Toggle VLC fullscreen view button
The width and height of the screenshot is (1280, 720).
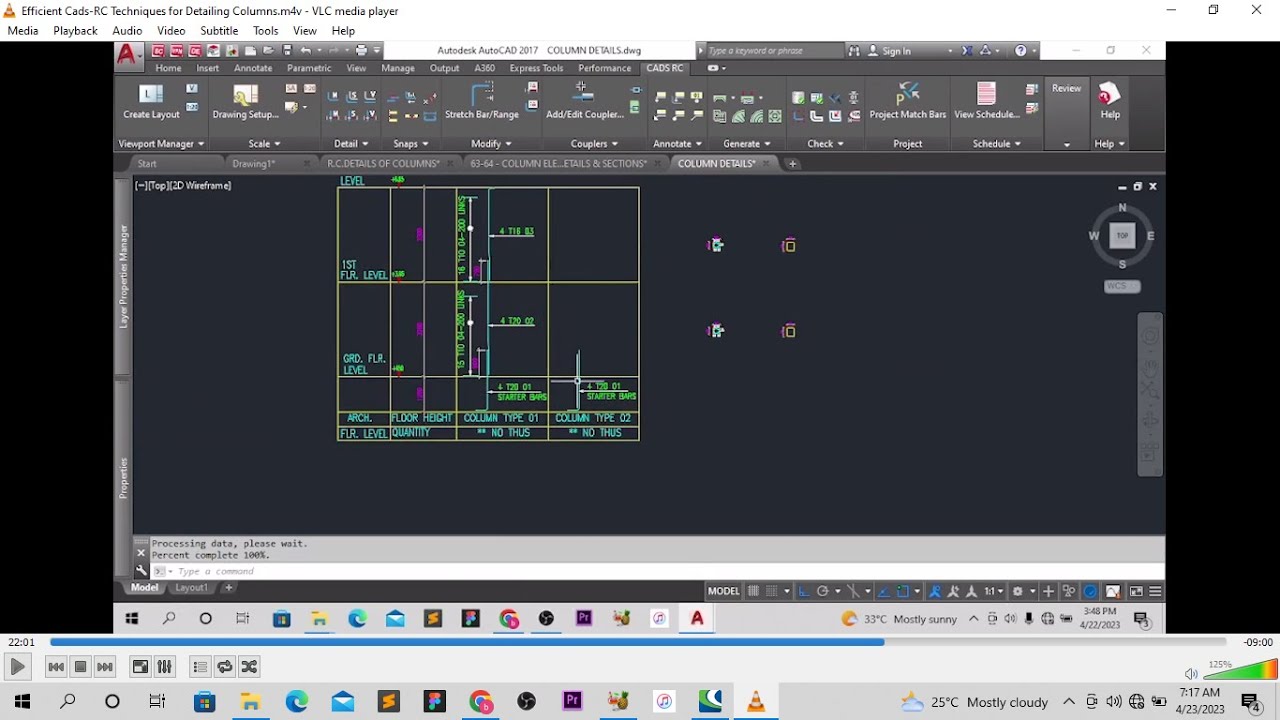140,667
